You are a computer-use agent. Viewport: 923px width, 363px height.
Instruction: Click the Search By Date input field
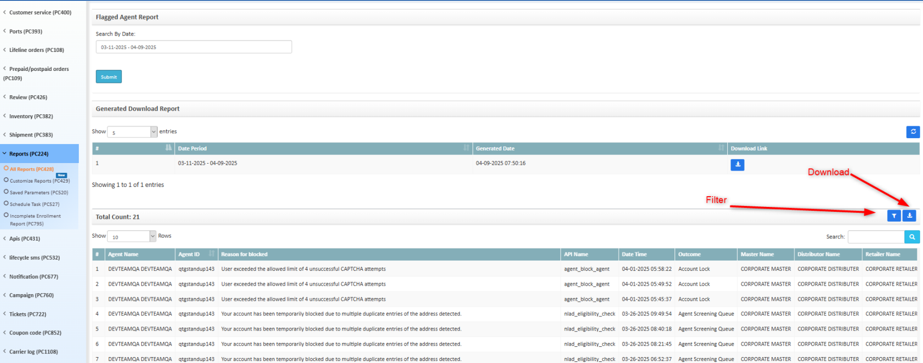[194, 46]
